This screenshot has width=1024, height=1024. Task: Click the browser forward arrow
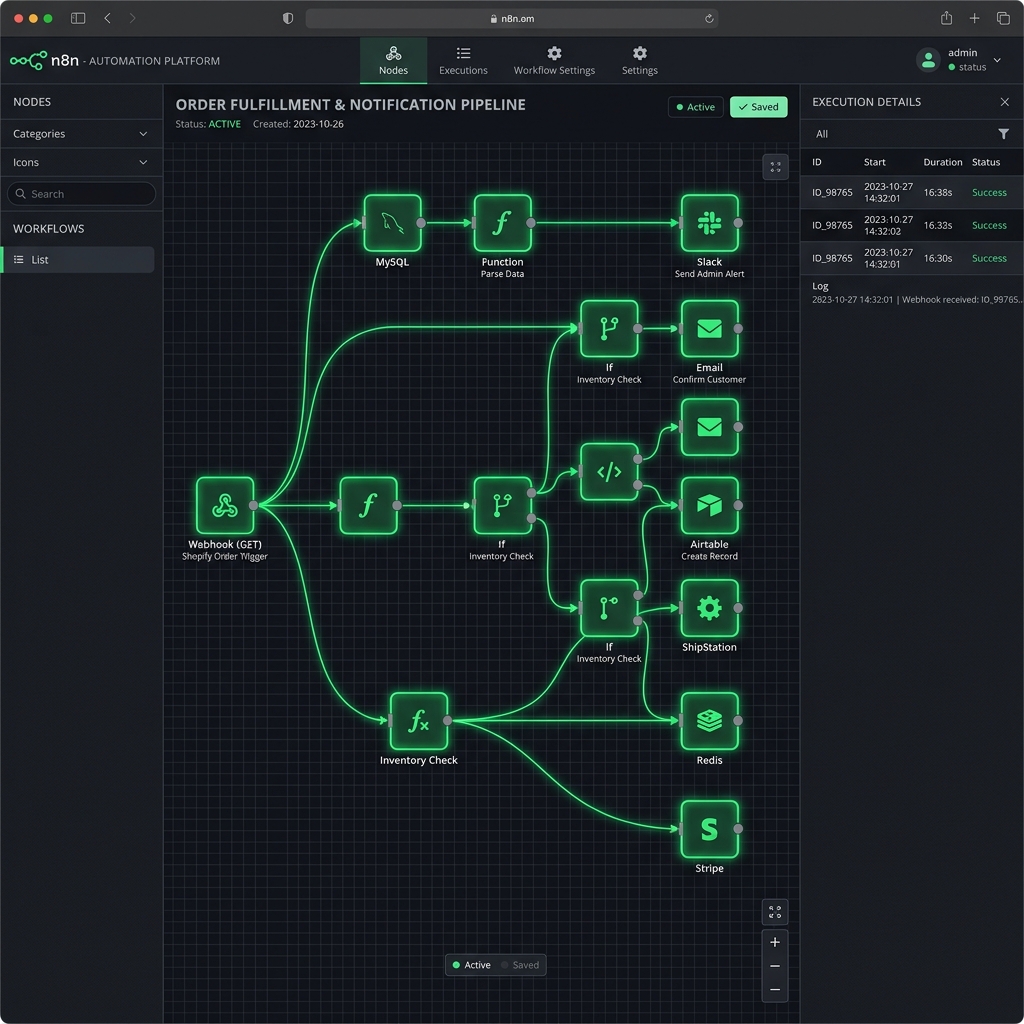tap(133, 18)
